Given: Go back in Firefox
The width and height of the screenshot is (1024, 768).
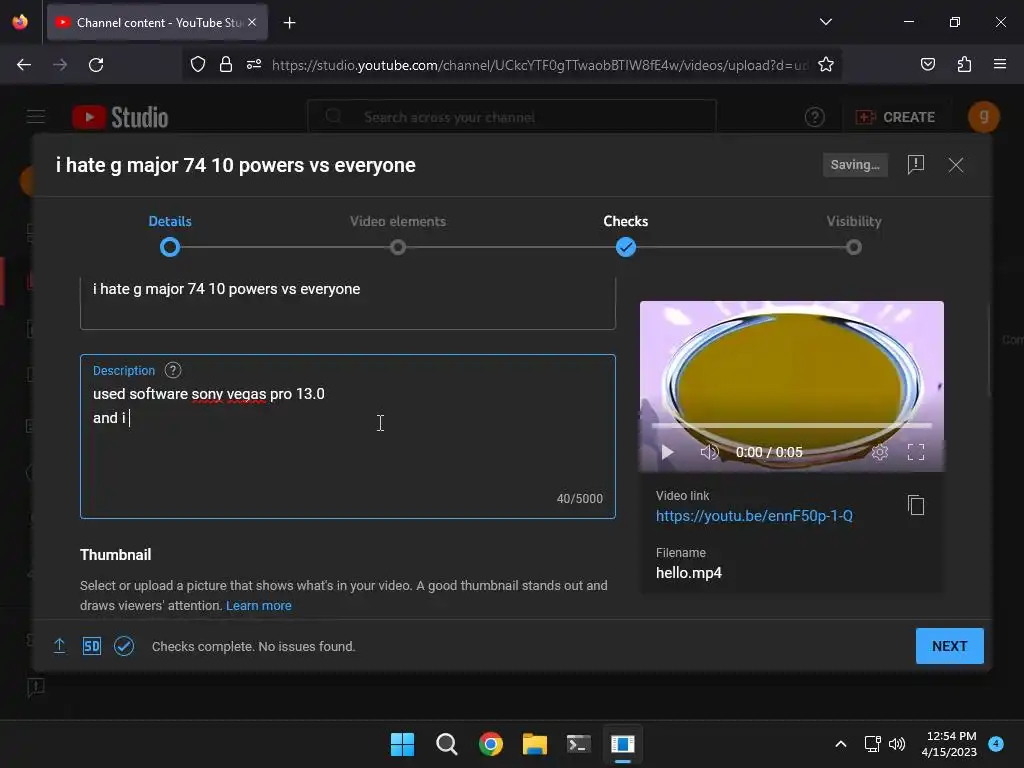Looking at the screenshot, I should [24, 65].
